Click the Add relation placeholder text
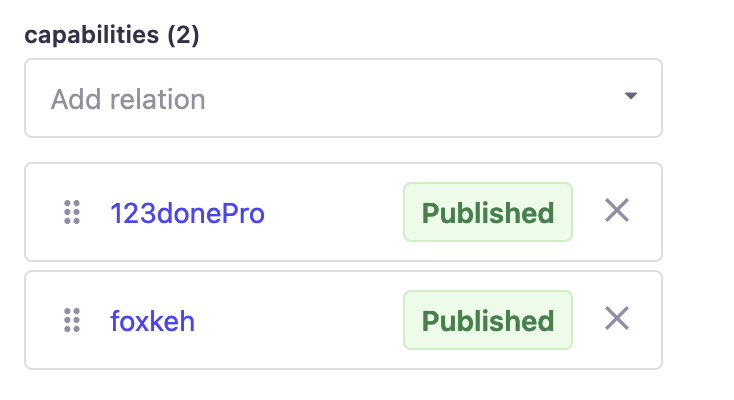The width and height of the screenshot is (734, 400). [128, 99]
